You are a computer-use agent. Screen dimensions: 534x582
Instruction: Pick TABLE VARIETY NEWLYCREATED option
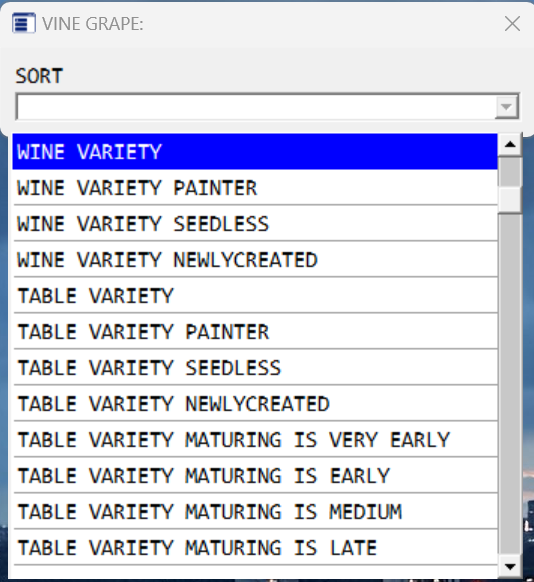tap(255, 404)
